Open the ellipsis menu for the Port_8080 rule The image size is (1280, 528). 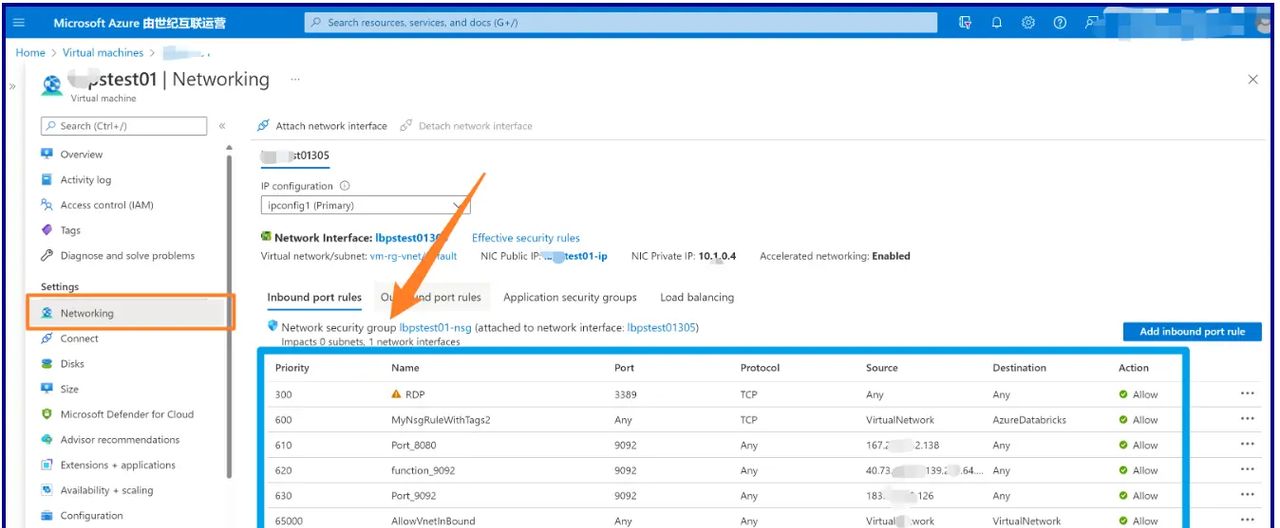(x=1247, y=445)
